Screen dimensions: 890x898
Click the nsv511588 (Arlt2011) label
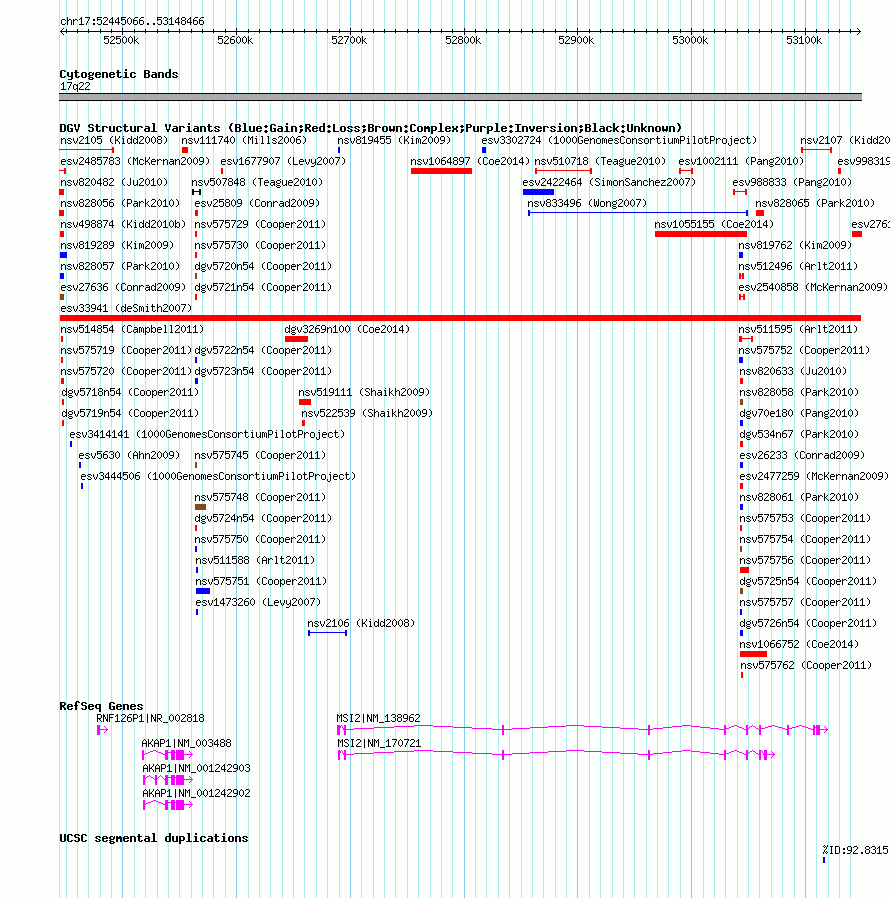255,560
